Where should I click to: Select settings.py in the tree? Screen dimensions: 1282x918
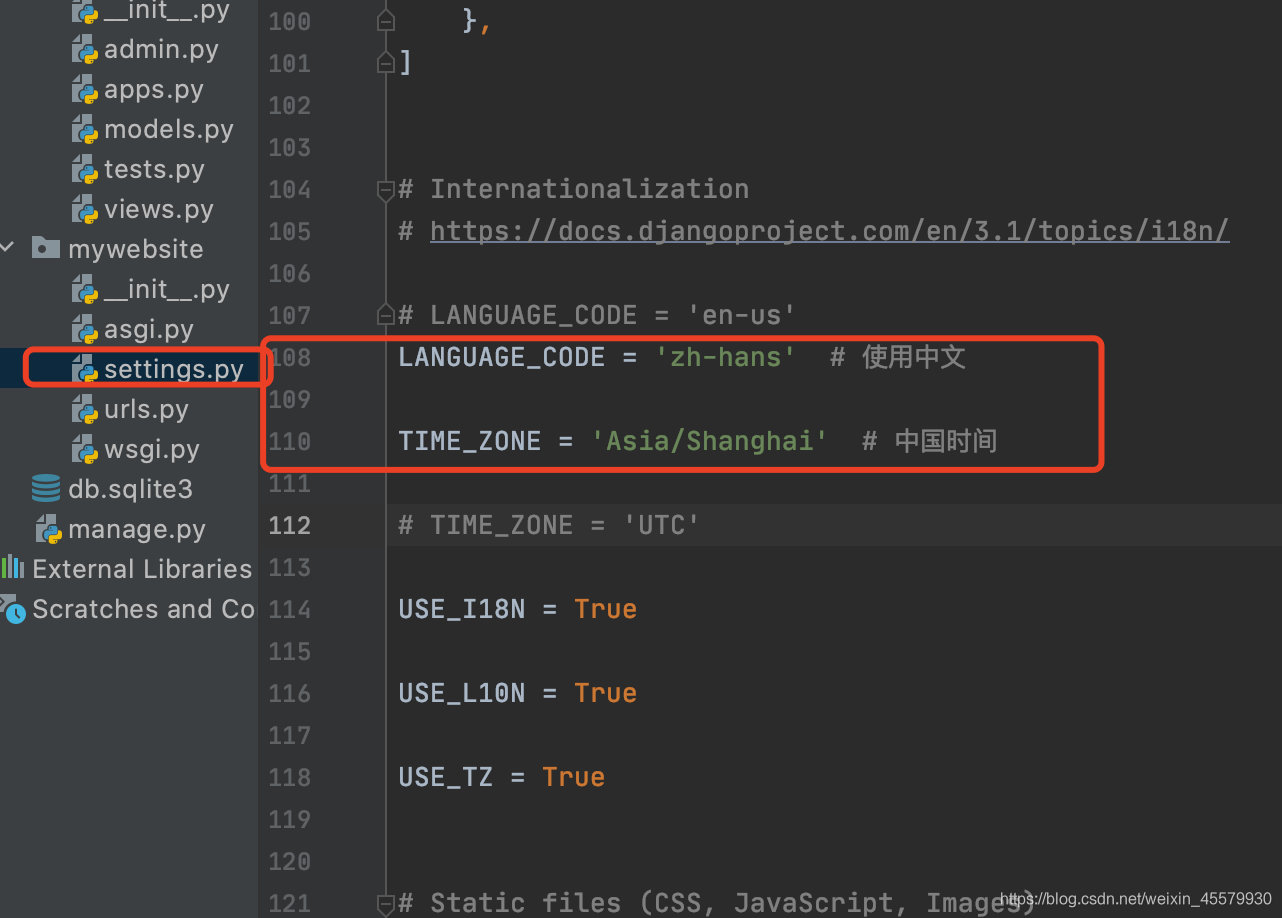pyautogui.click(x=174, y=370)
